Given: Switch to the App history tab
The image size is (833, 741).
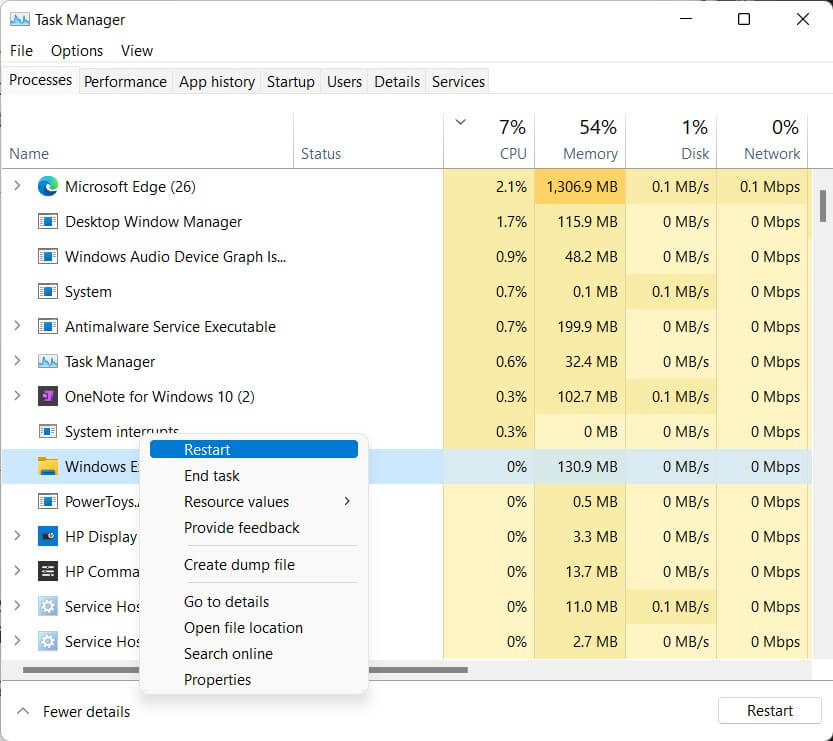Looking at the screenshot, I should point(217,81).
